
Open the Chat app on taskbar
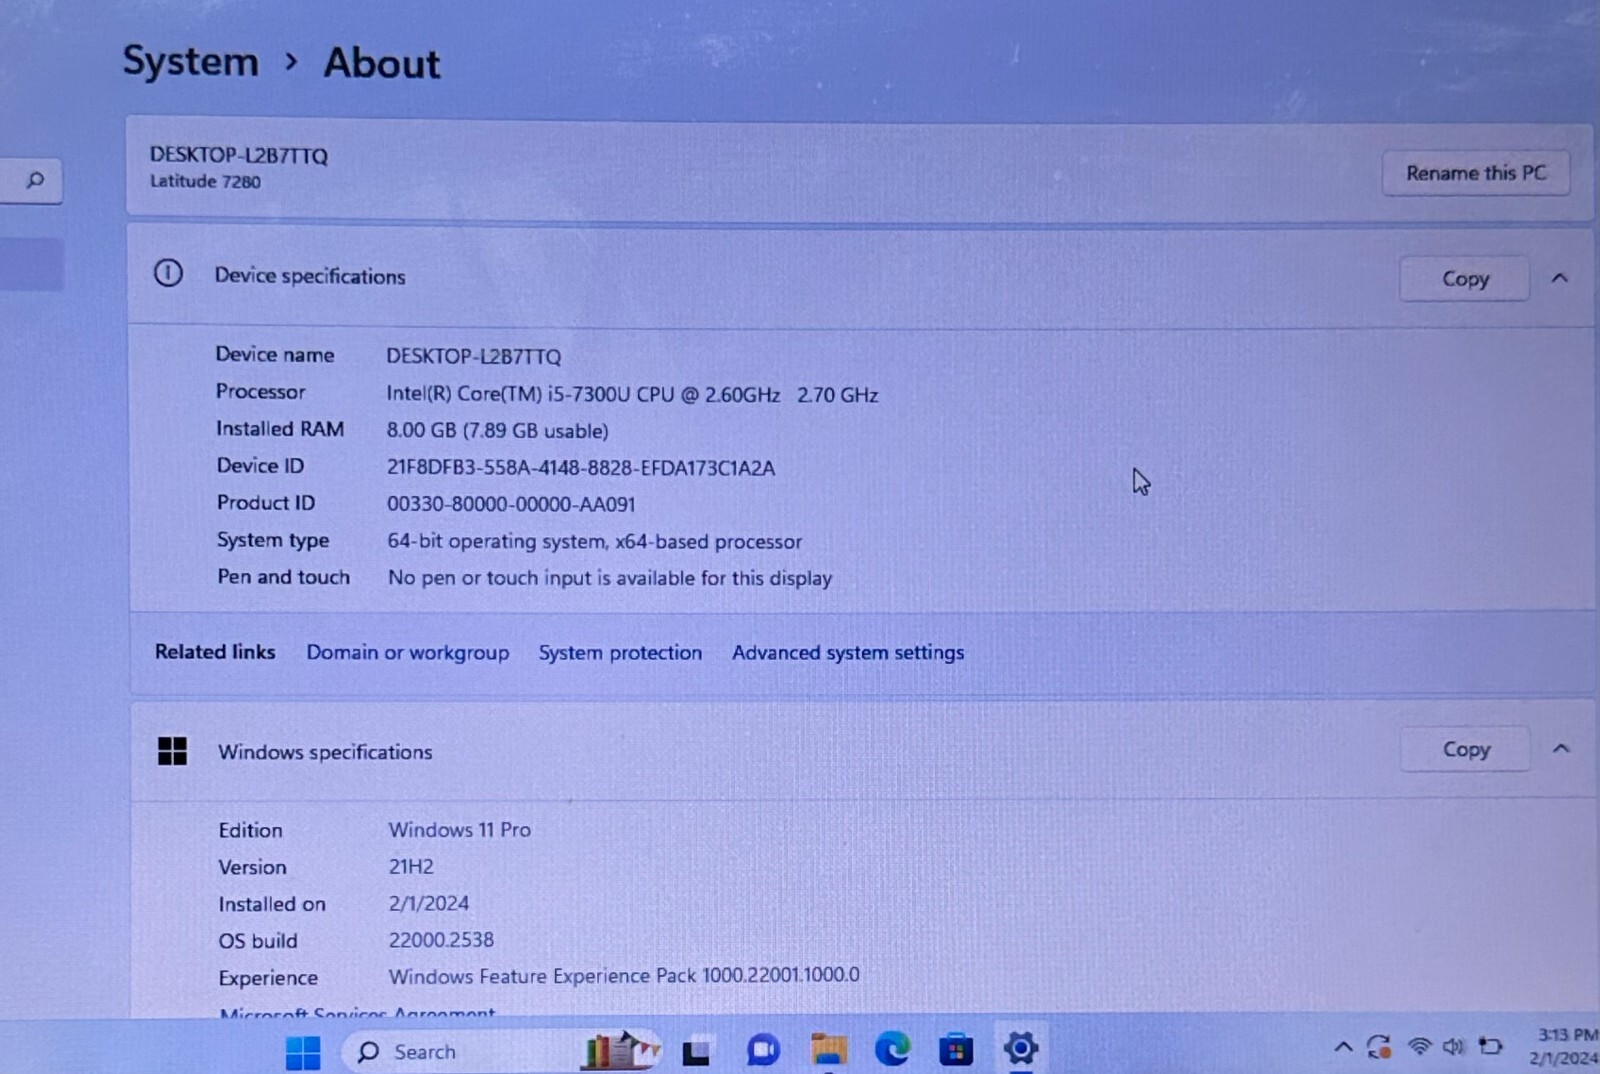pyautogui.click(x=763, y=1050)
